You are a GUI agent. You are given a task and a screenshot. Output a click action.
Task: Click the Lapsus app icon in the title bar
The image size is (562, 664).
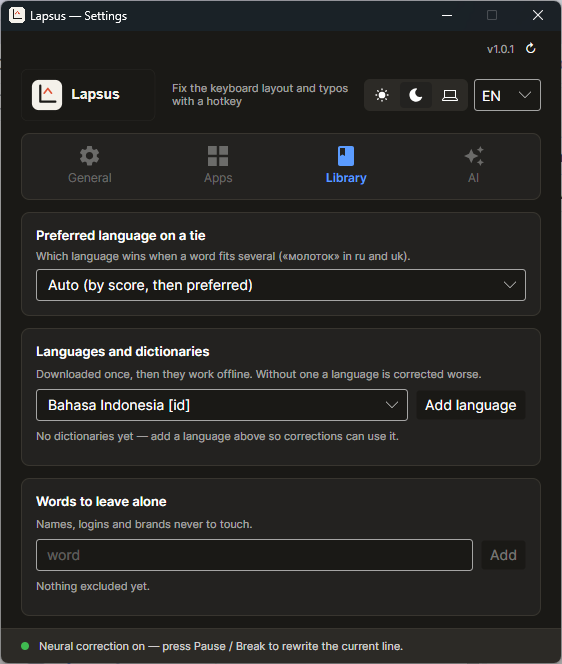[17, 16]
